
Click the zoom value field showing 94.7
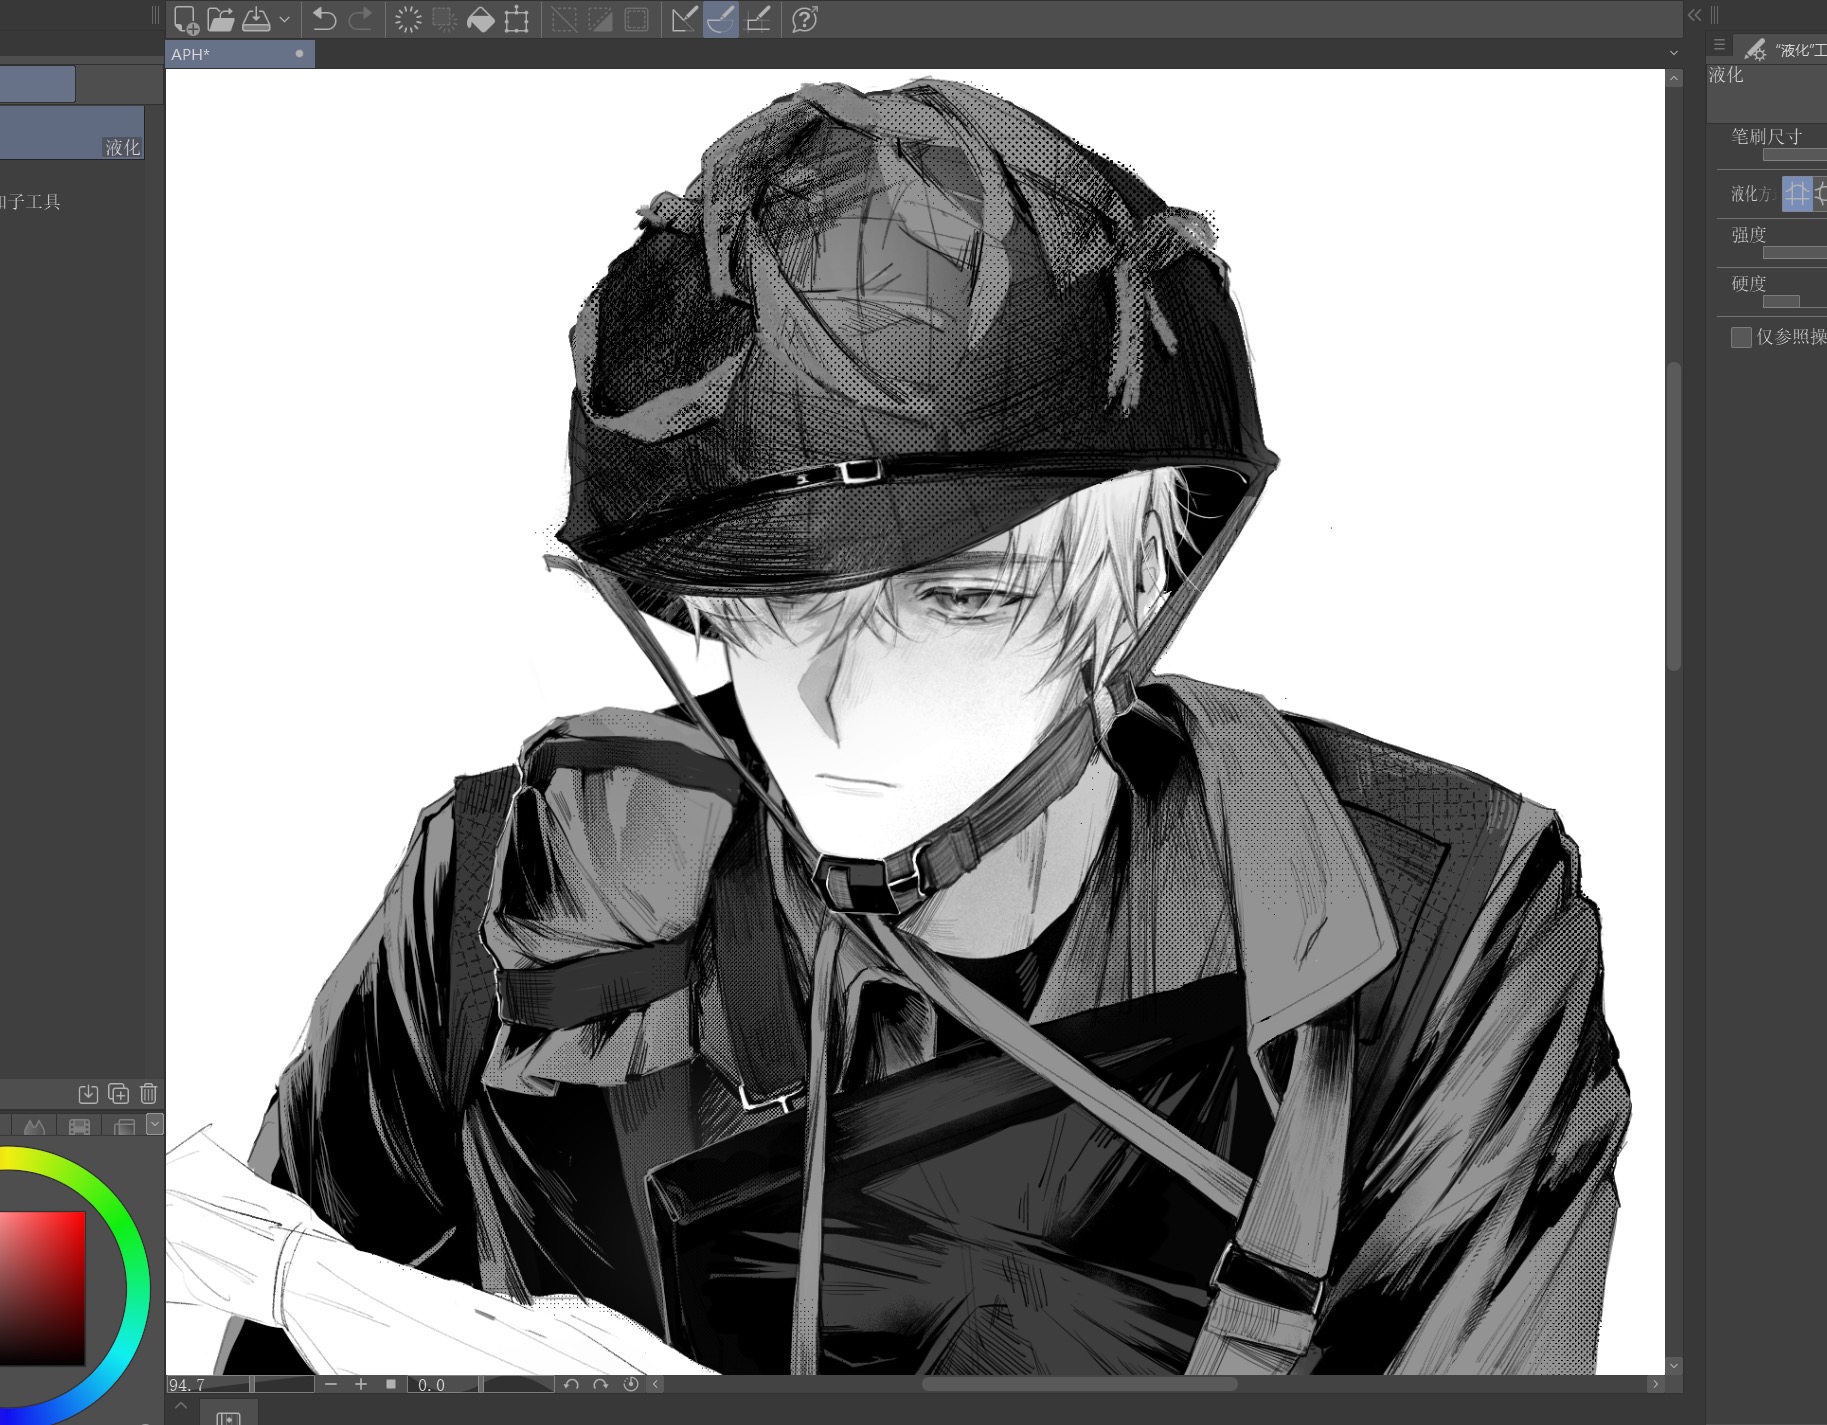(x=187, y=1385)
